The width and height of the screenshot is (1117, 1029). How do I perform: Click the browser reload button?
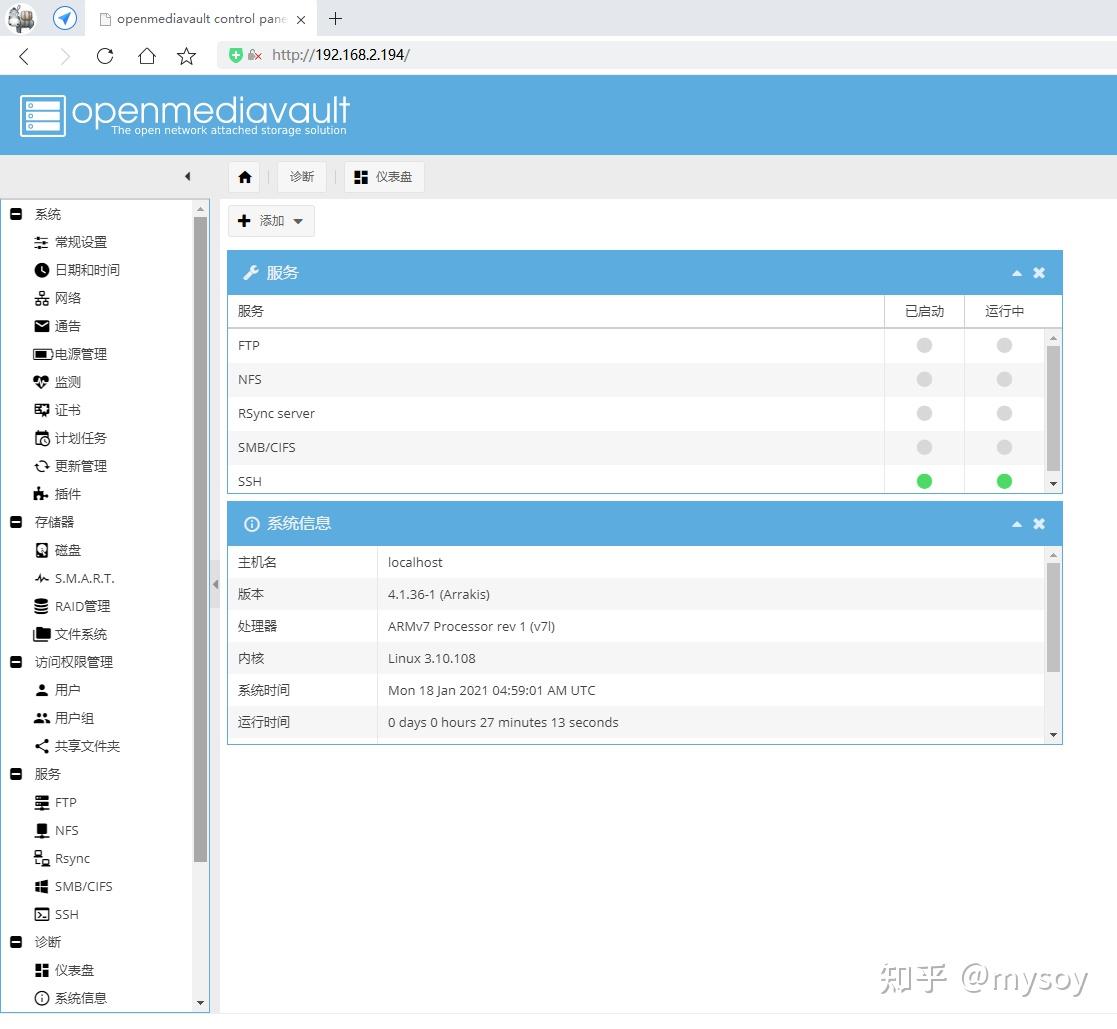pos(104,56)
